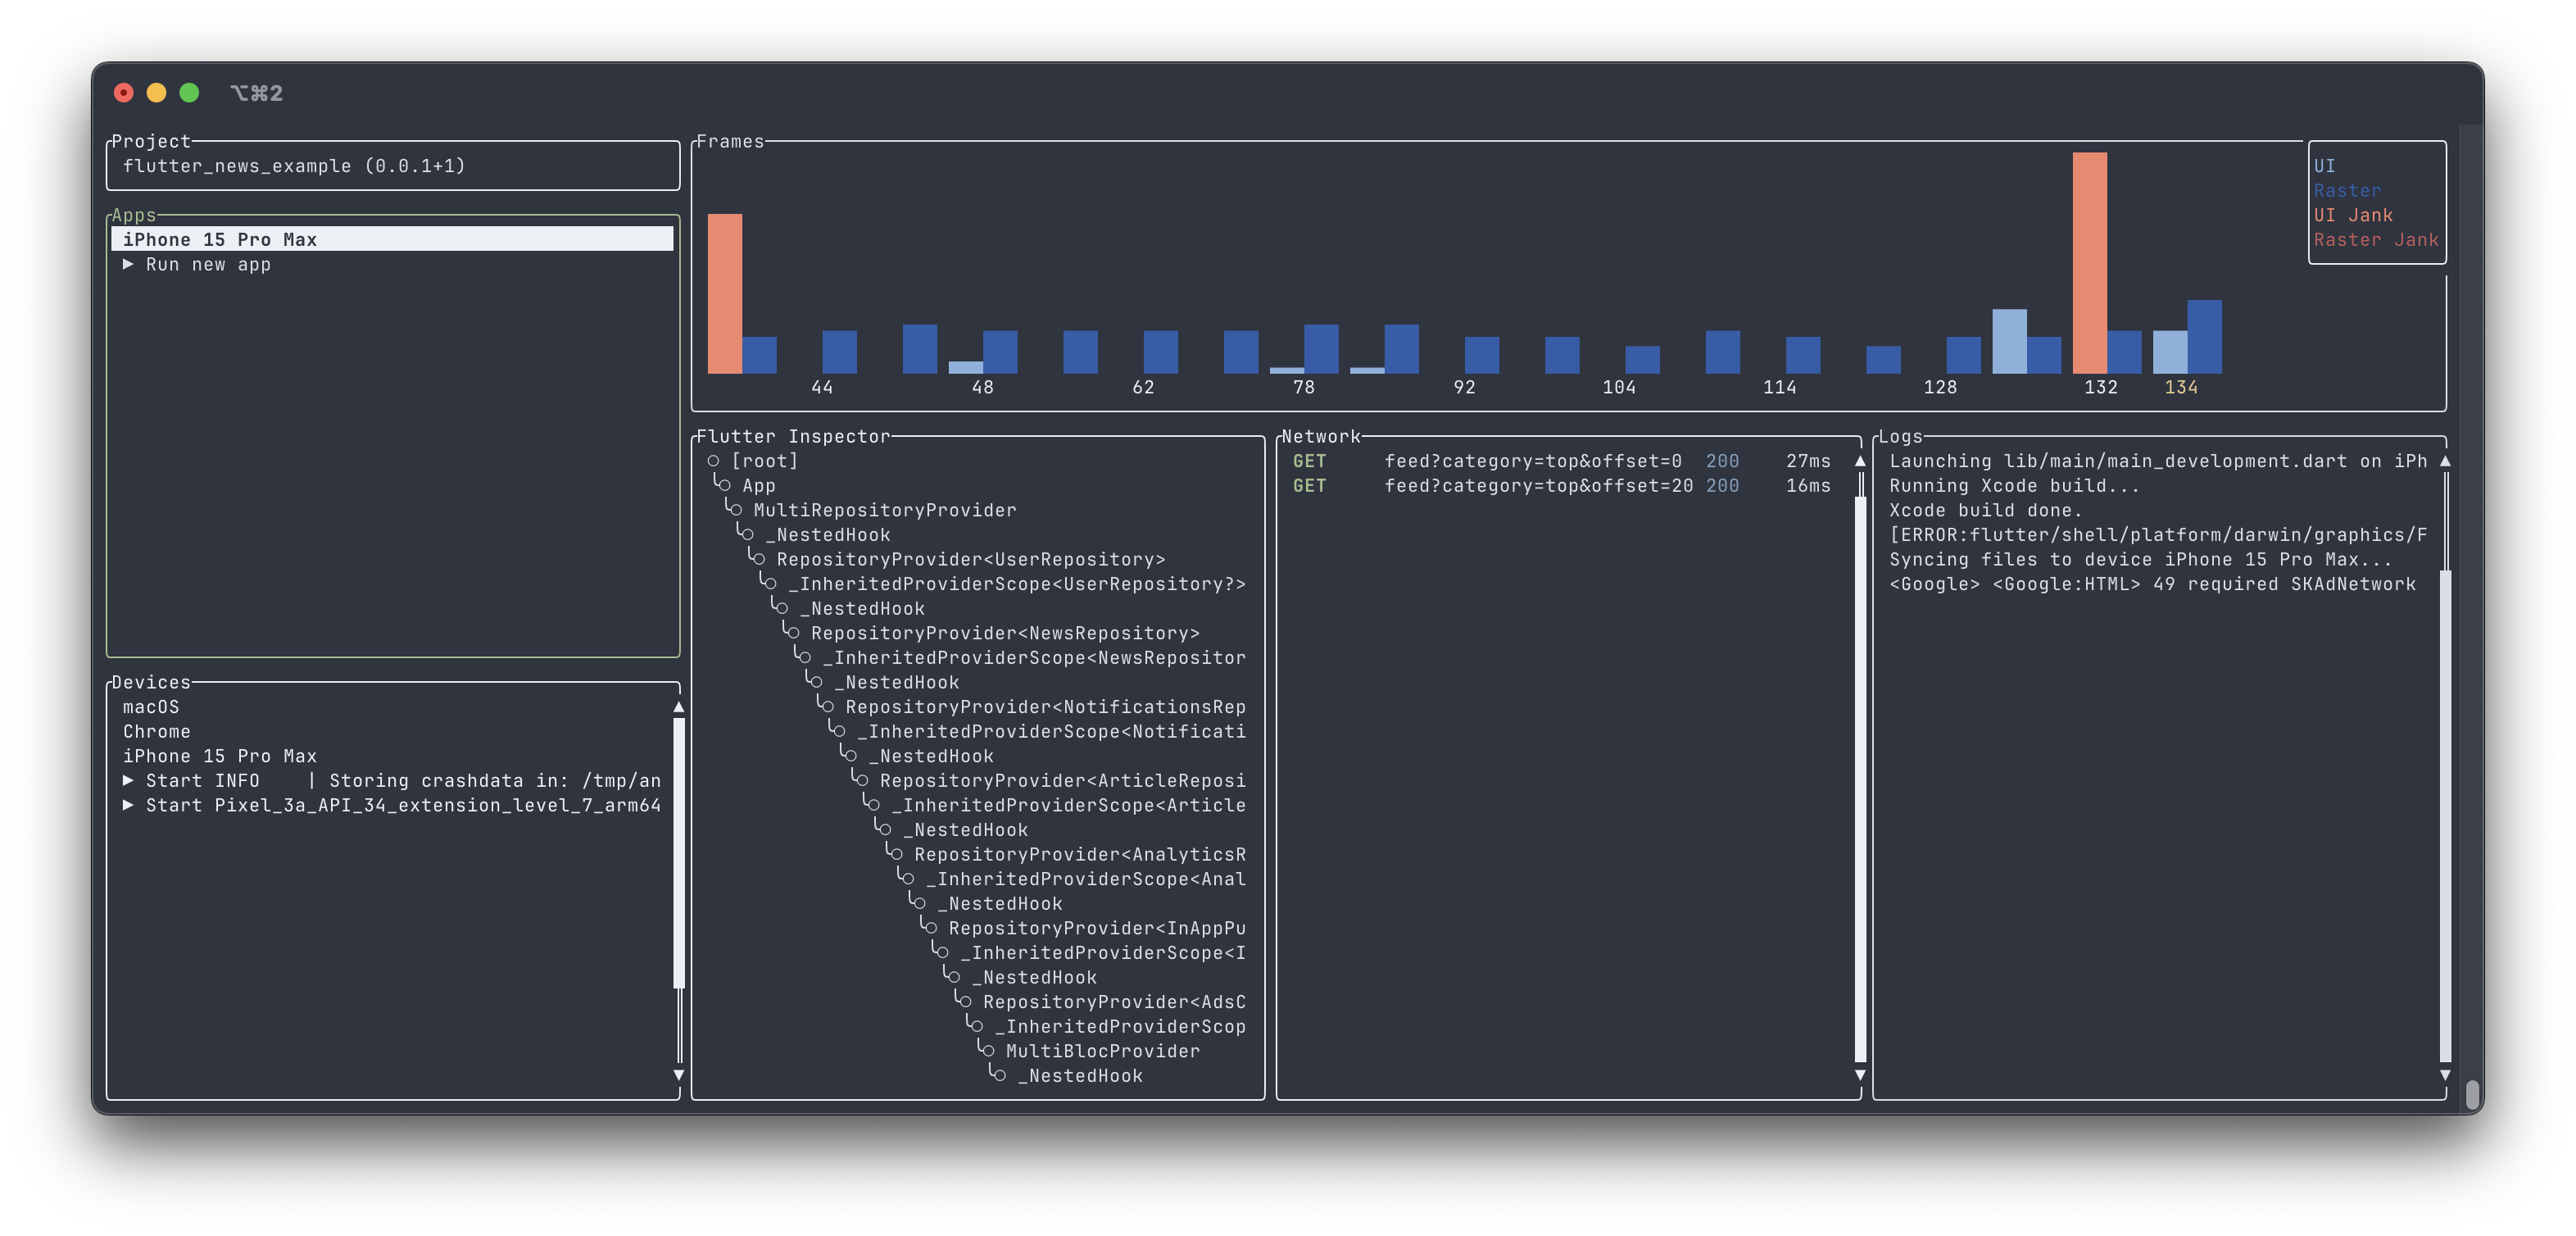The height and width of the screenshot is (1236, 2576).
Task: Click the play icon beside Run new app
Action: pyautogui.click(x=128, y=264)
